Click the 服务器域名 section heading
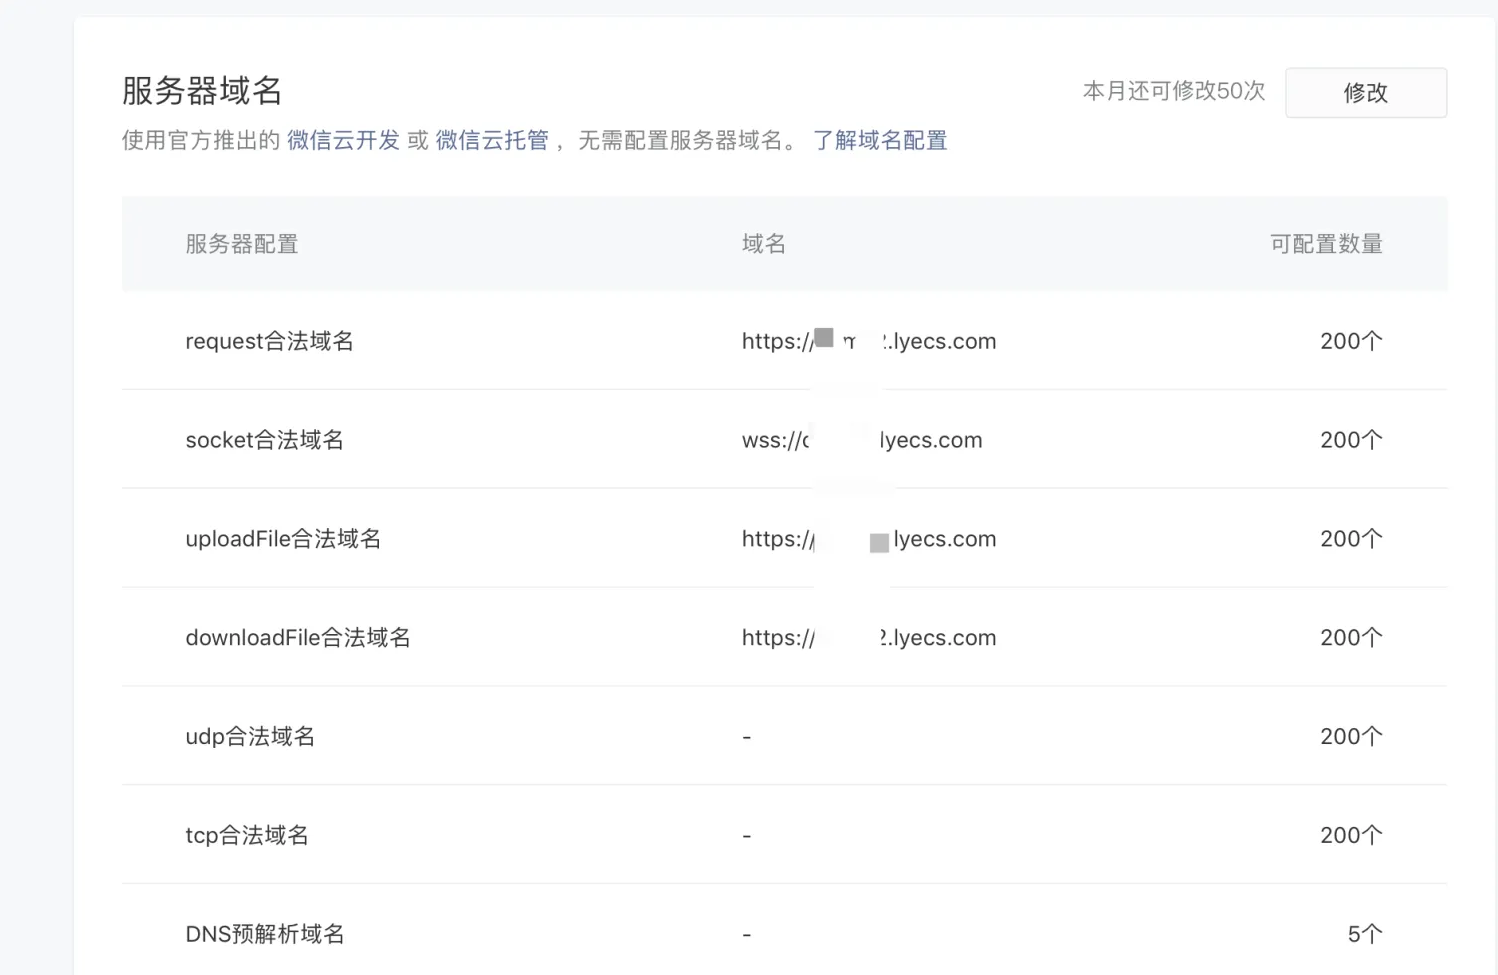Screen dimensions: 1498x975 (x=202, y=91)
